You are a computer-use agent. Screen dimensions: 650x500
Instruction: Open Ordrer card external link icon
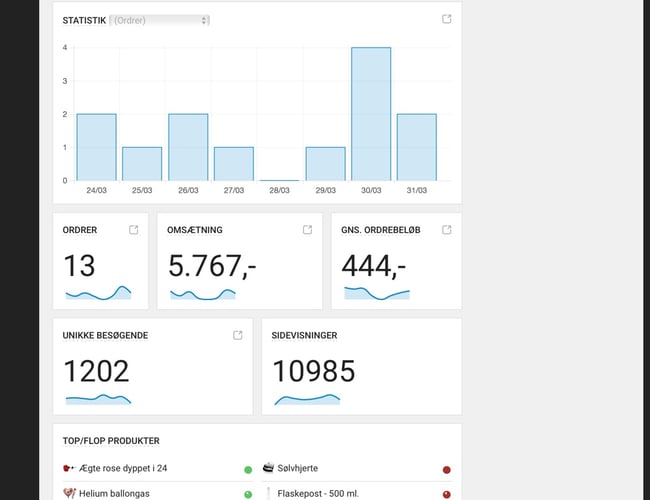[x=134, y=230]
